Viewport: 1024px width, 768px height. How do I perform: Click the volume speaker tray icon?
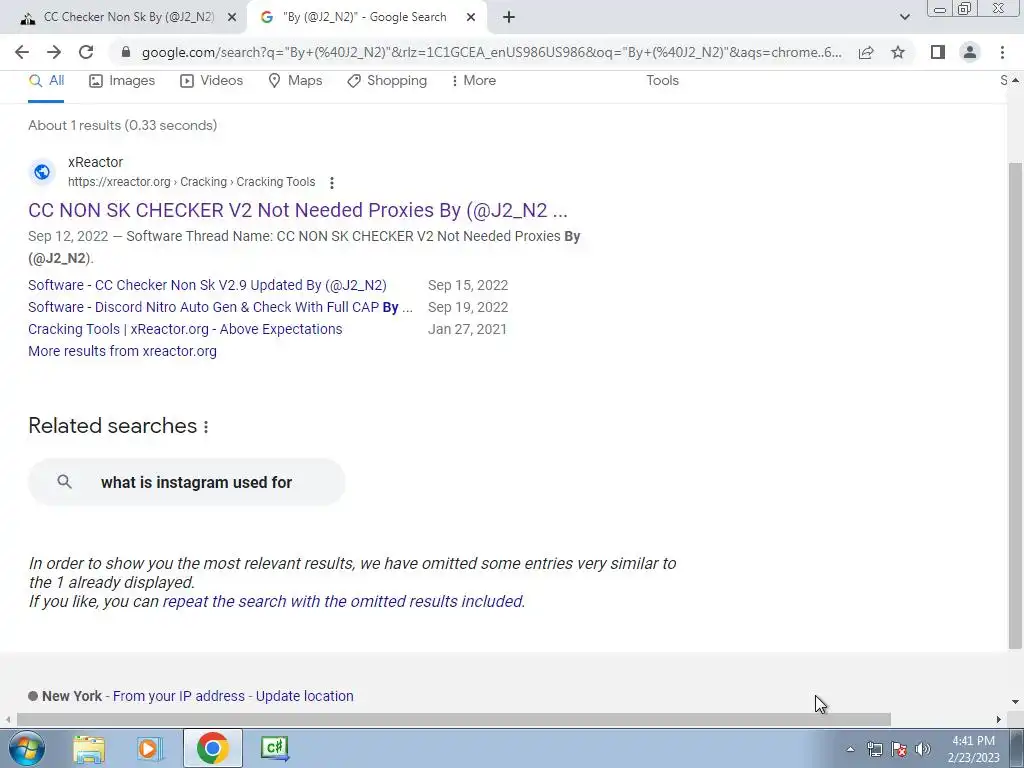click(x=923, y=749)
